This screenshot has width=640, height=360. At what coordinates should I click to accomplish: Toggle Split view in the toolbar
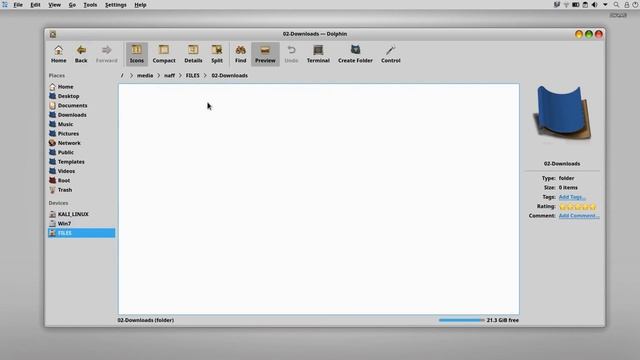pyautogui.click(x=217, y=54)
